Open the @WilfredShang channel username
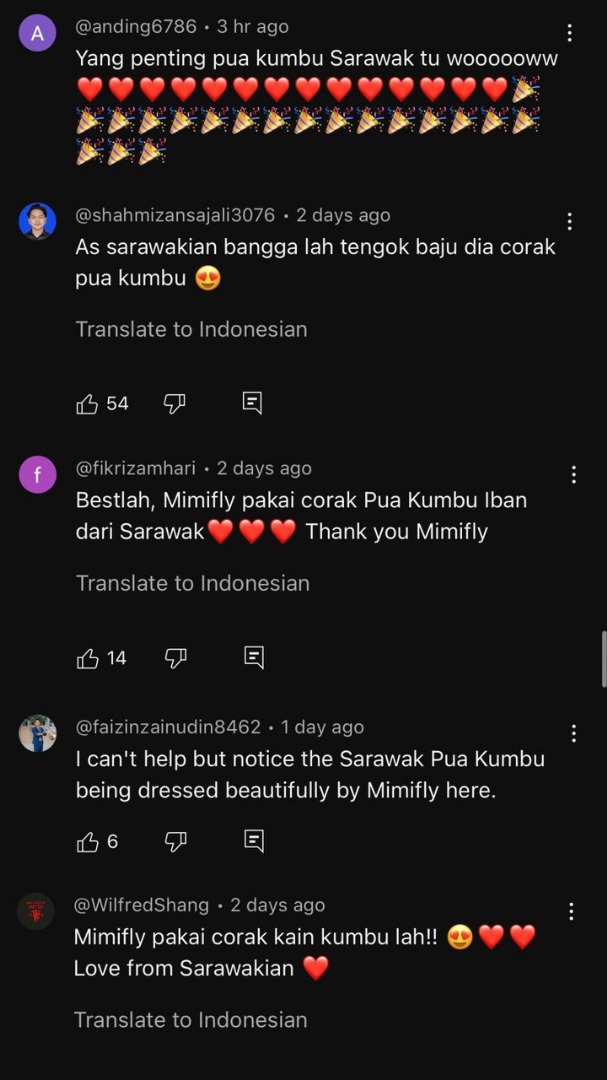This screenshot has width=607, height=1080. (141, 905)
